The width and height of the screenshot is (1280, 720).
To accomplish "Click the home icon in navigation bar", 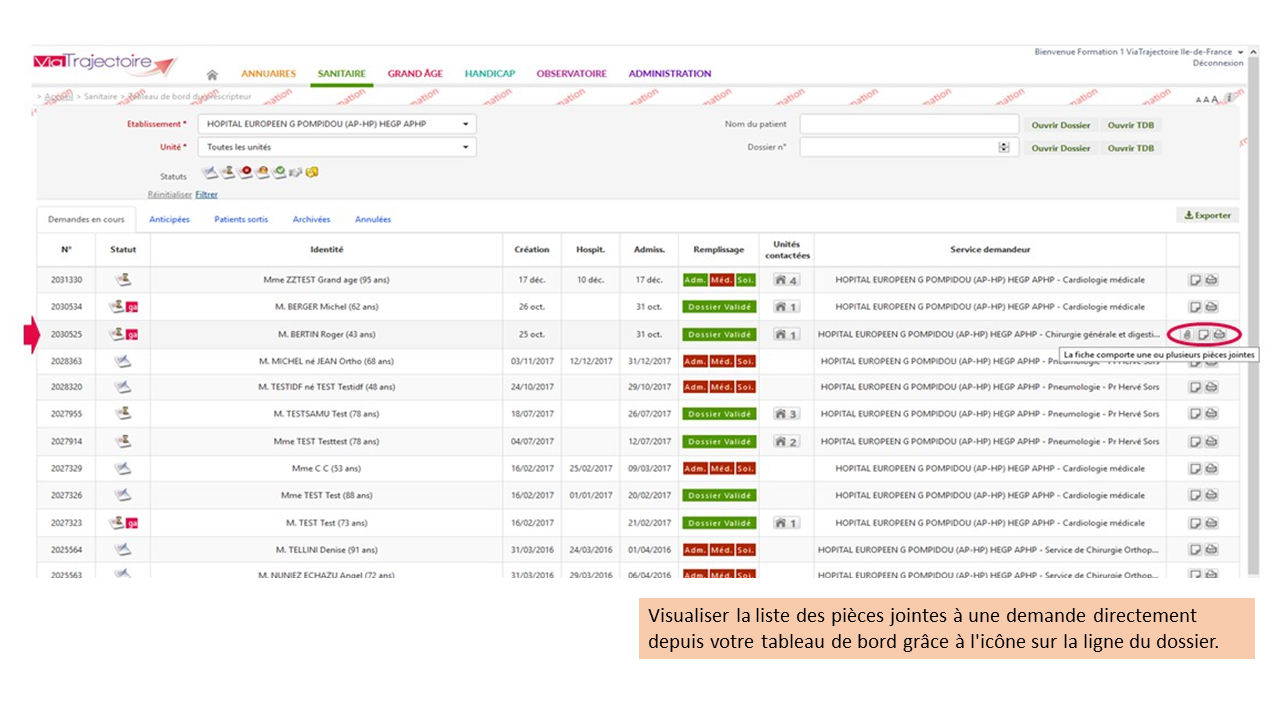I will (x=212, y=74).
